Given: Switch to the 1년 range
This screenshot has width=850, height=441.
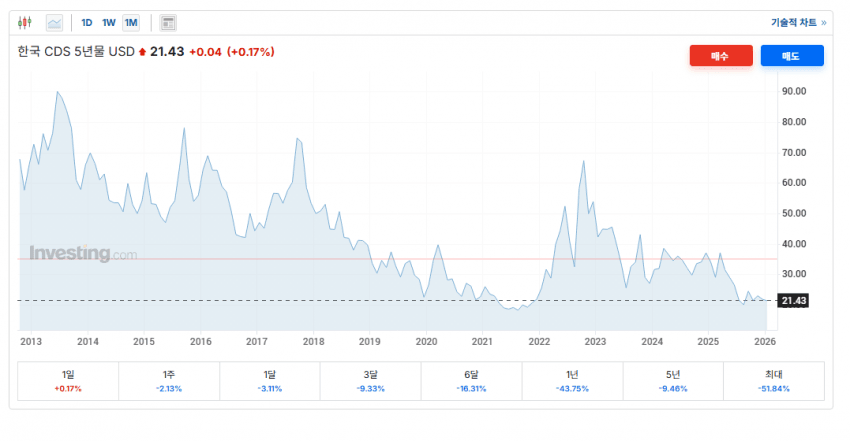Looking at the screenshot, I should point(572,381).
